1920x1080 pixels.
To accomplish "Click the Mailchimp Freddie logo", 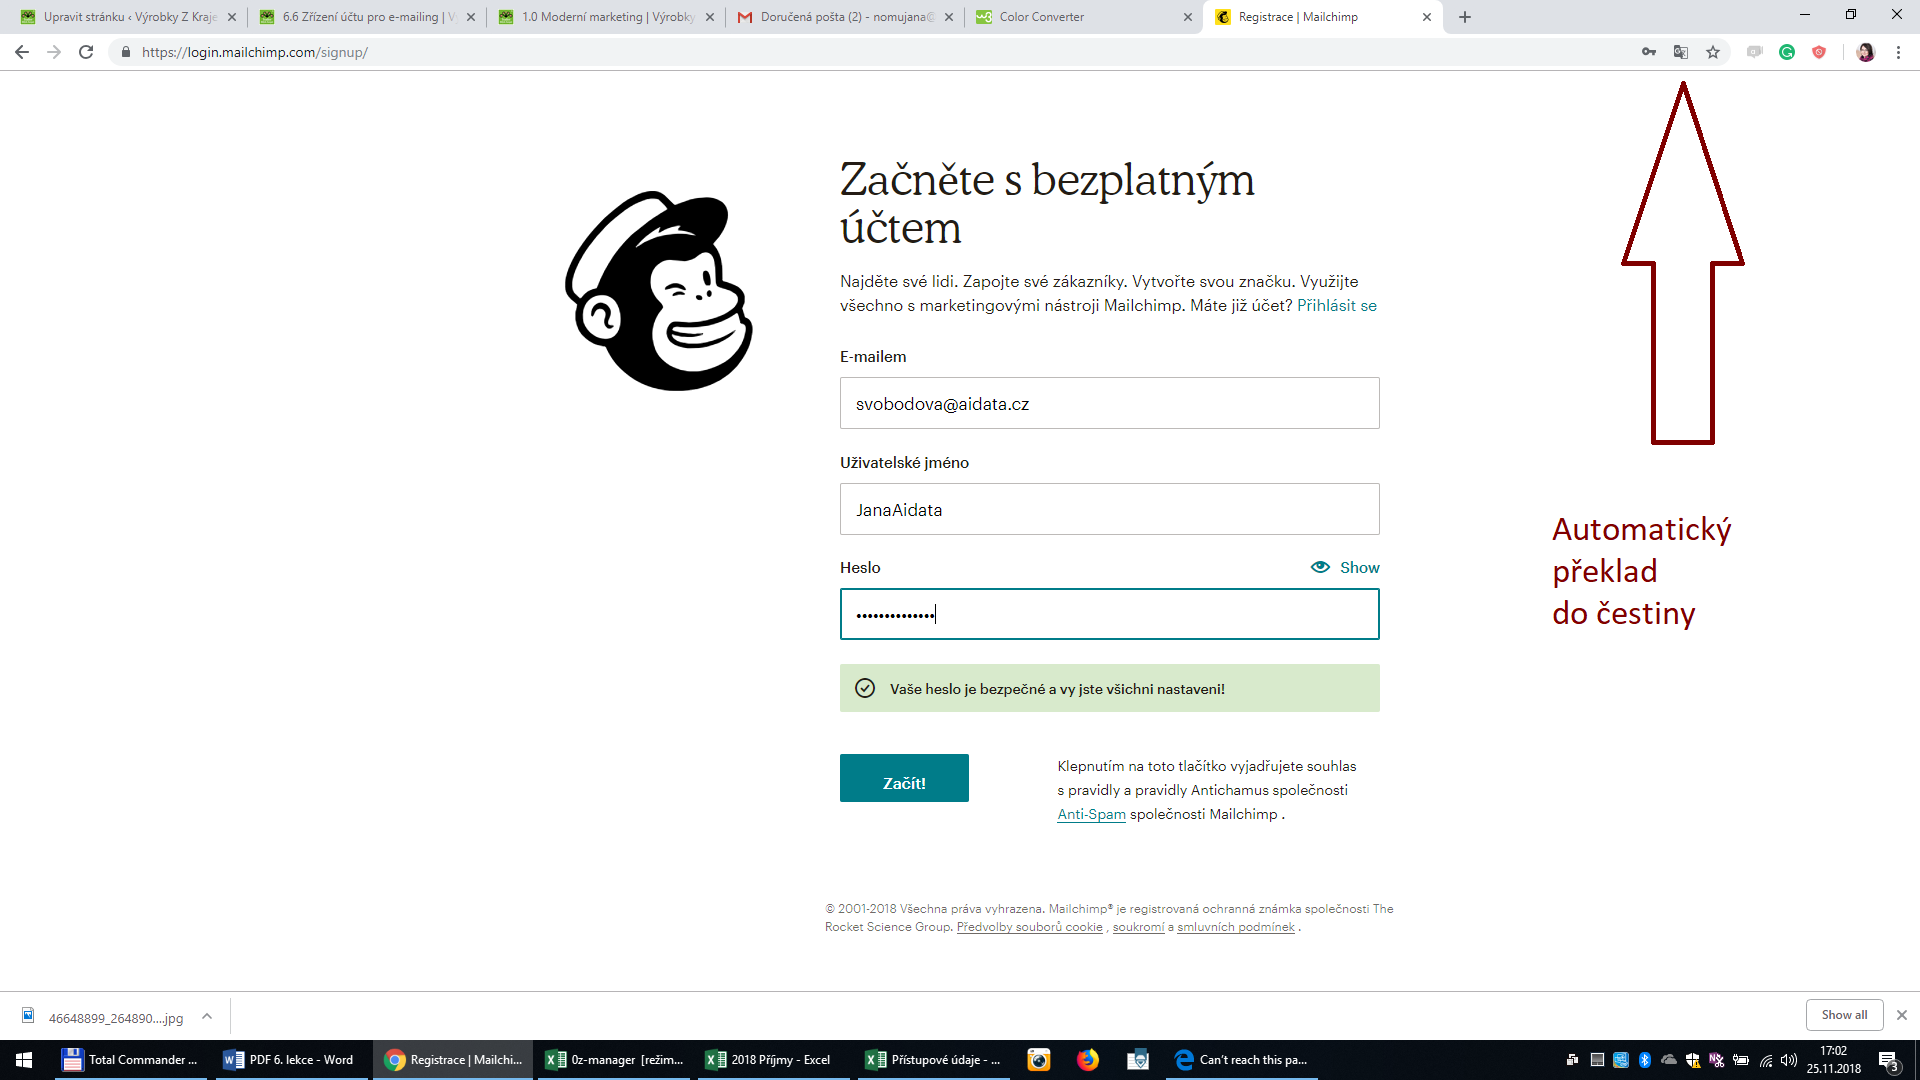I will click(x=659, y=291).
